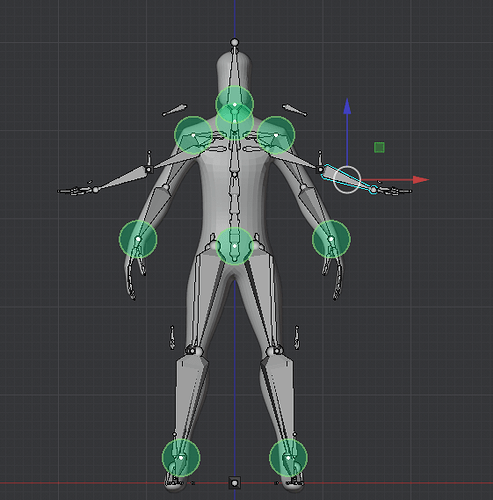Select the hips green control circle
The image size is (493, 500).
[235, 246]
